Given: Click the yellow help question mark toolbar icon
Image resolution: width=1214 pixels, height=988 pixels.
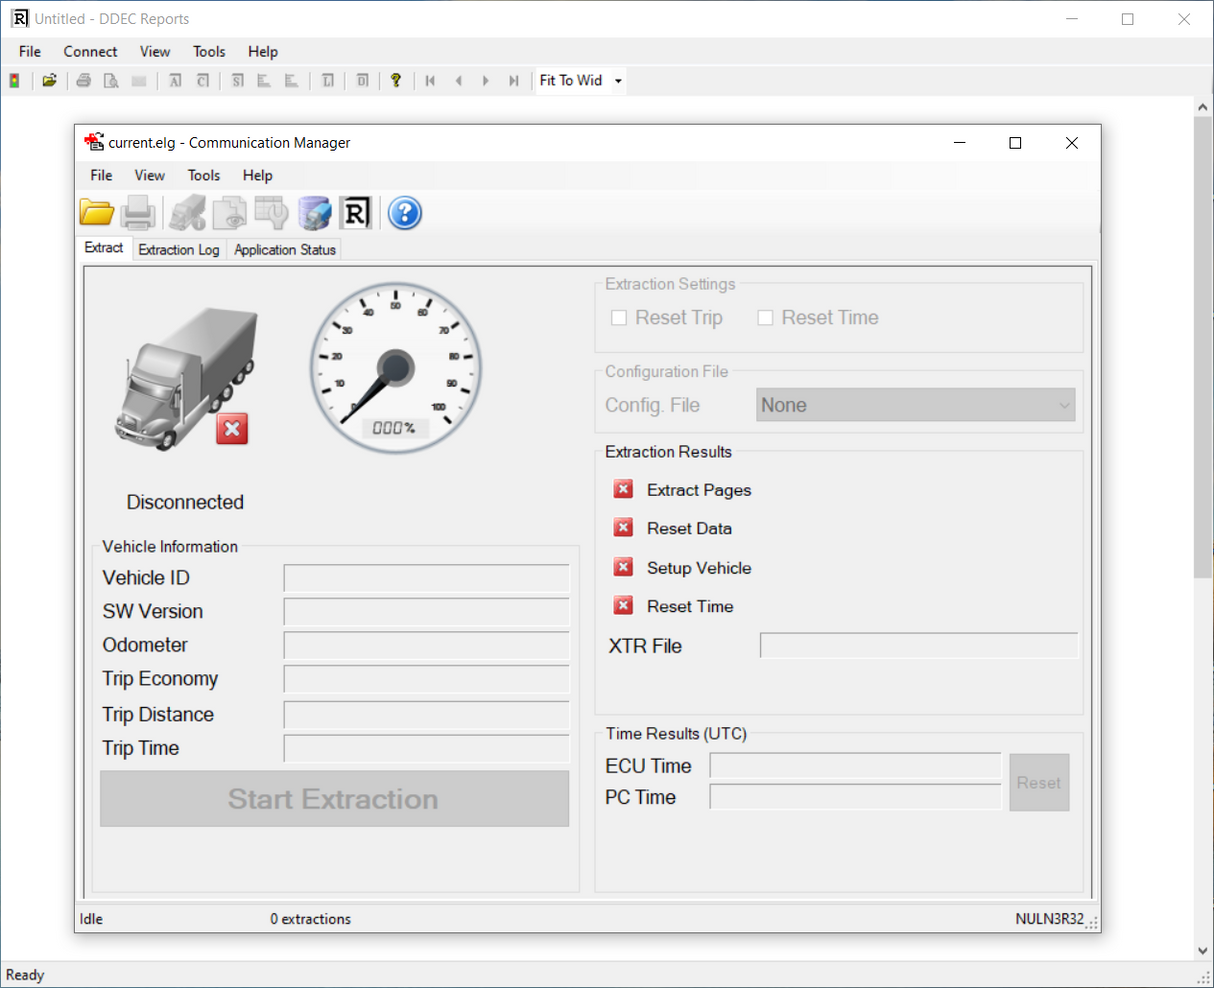Looking at the screenshot, I should click(396, 80).
